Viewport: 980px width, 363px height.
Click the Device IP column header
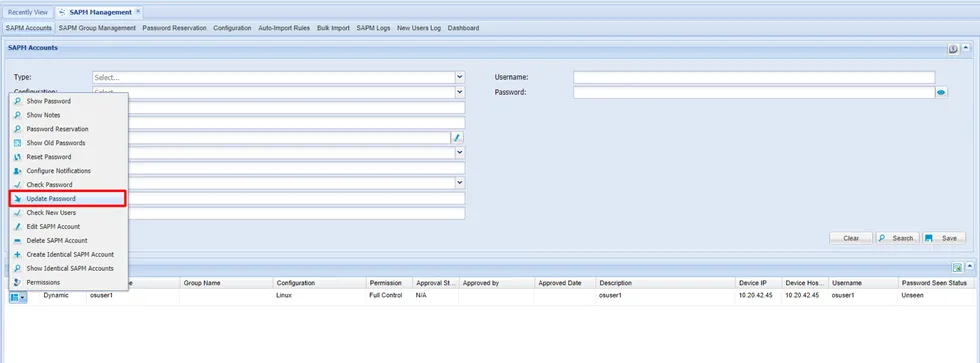(x=759, y=283)
